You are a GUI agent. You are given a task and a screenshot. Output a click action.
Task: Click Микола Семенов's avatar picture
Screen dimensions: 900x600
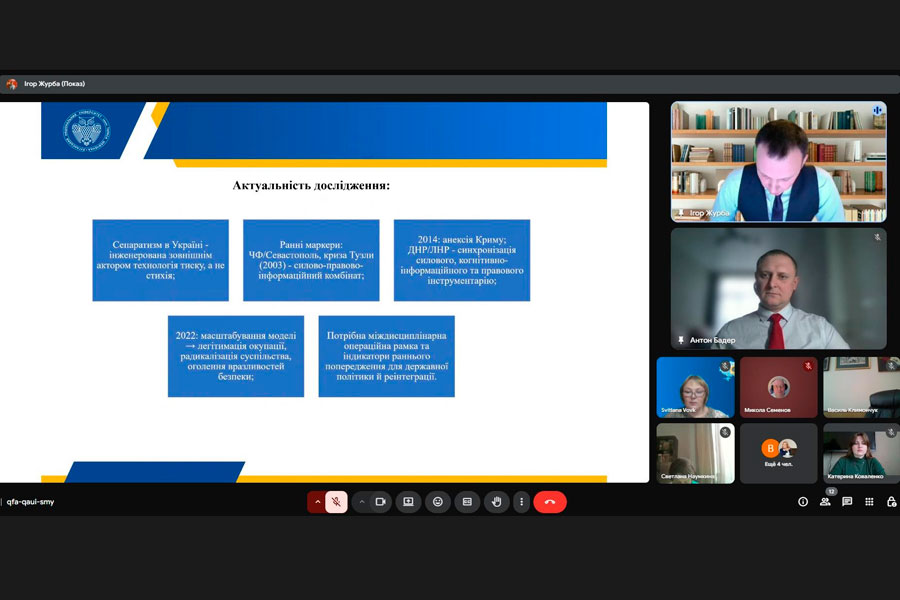[x=779, y=387]
